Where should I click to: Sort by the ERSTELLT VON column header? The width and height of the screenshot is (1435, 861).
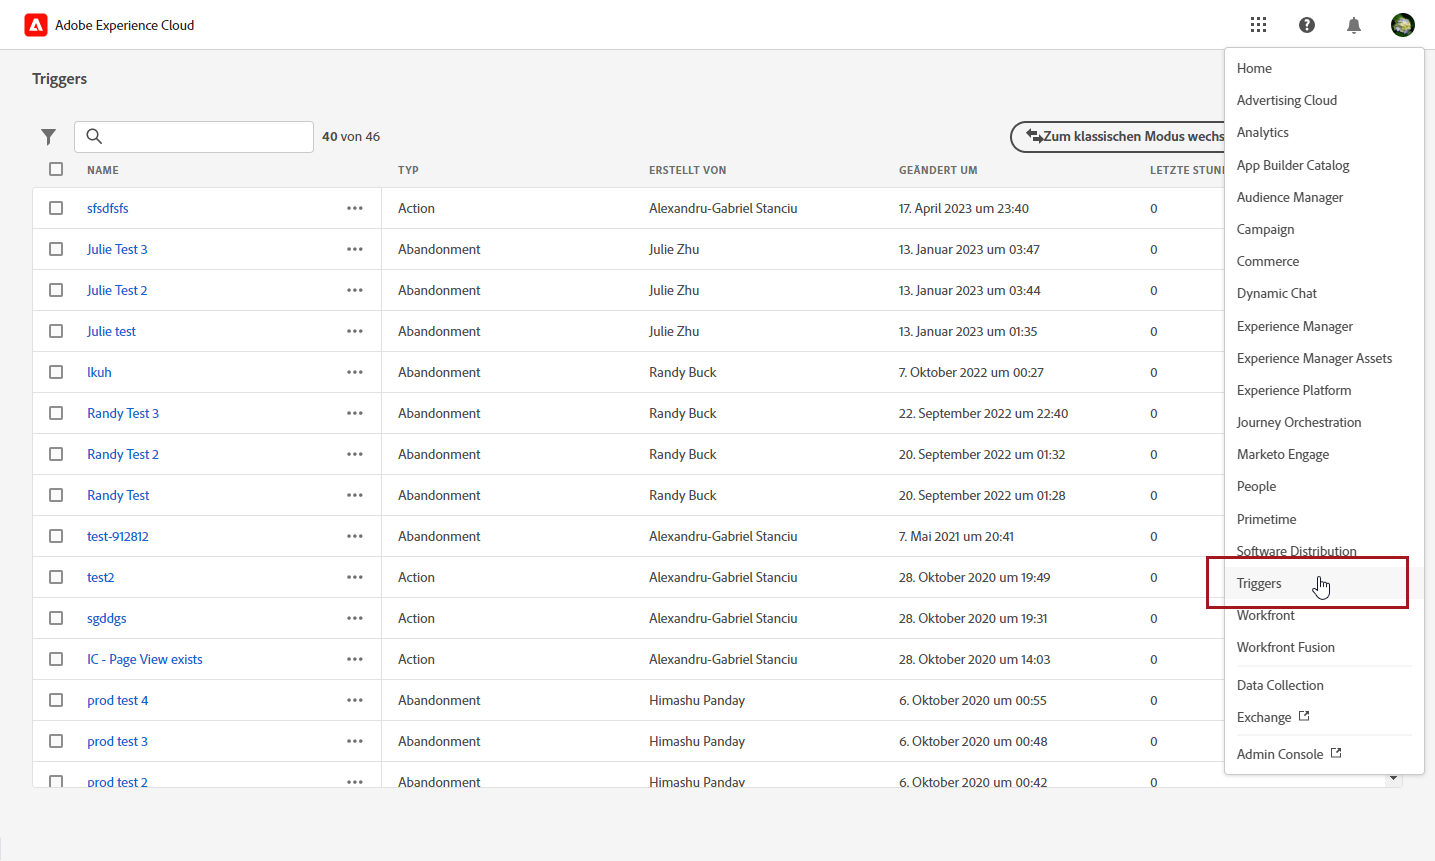(x=687, y=170)
